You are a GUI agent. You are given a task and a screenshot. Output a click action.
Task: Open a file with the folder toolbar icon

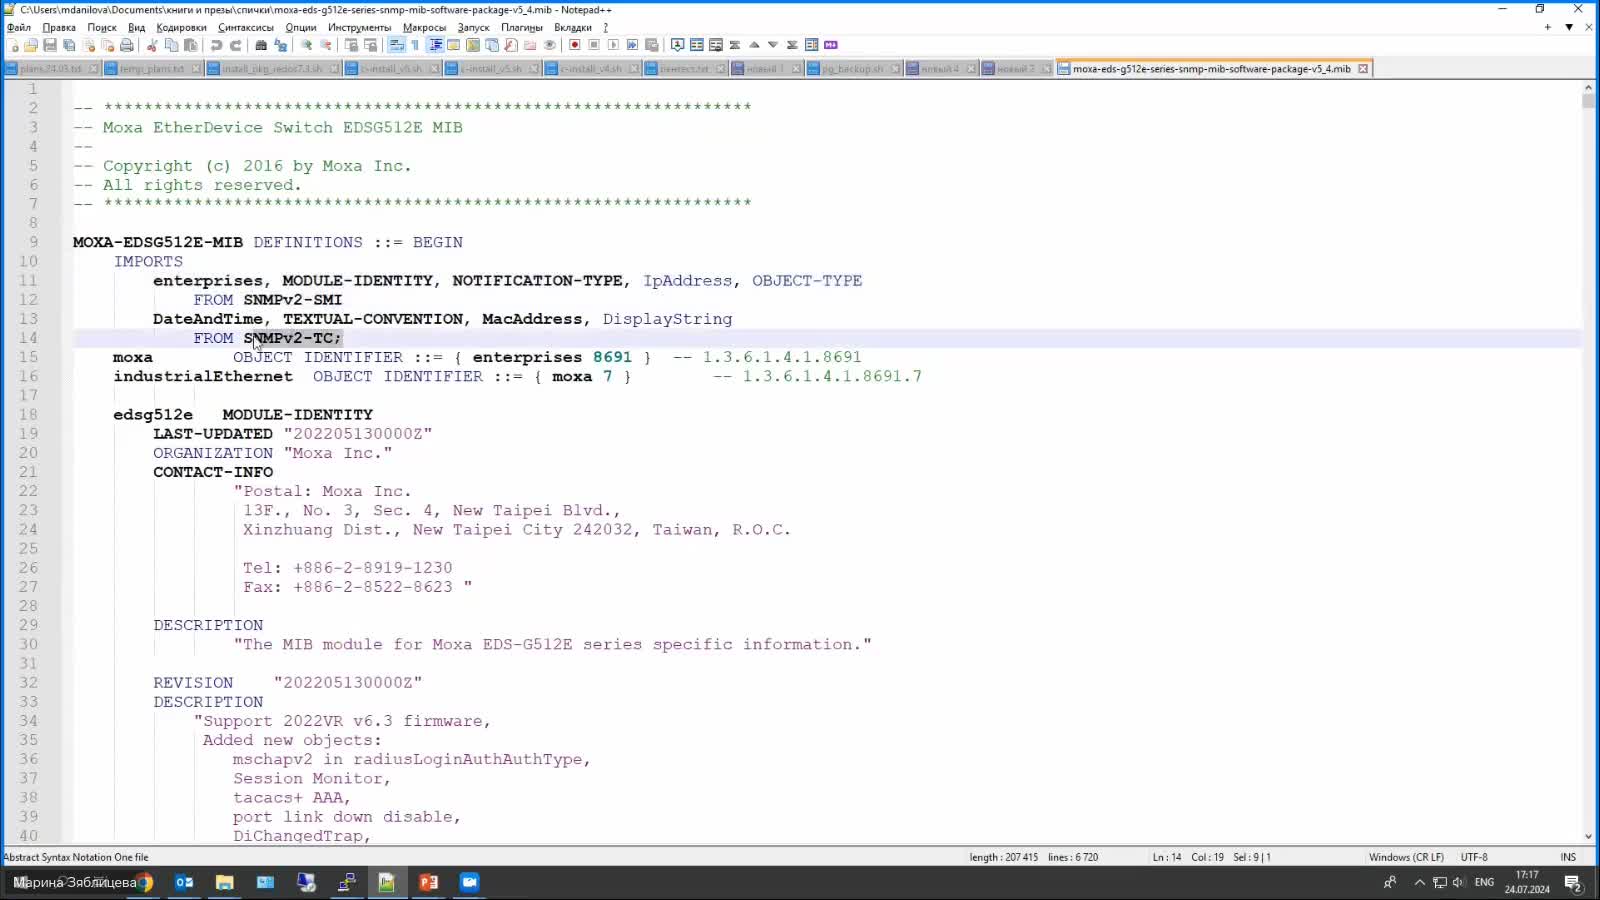coord(31,45)
